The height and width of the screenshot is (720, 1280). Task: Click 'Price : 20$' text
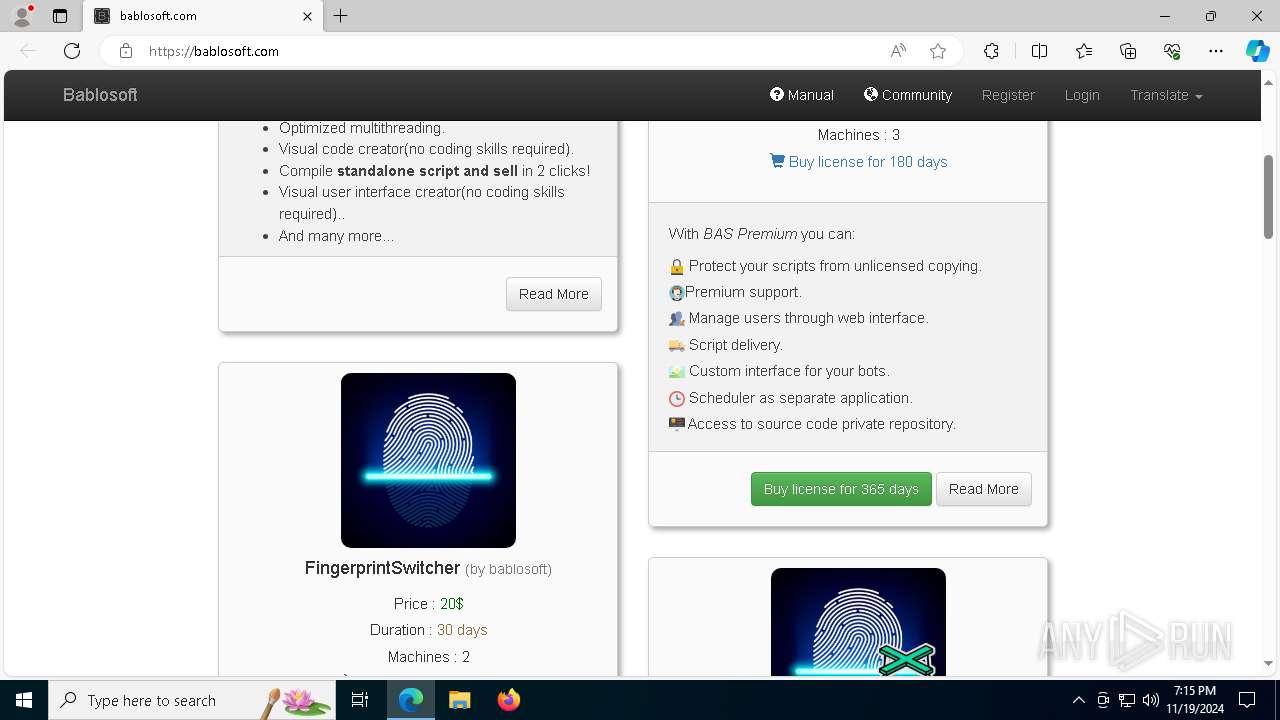(428, 604)
